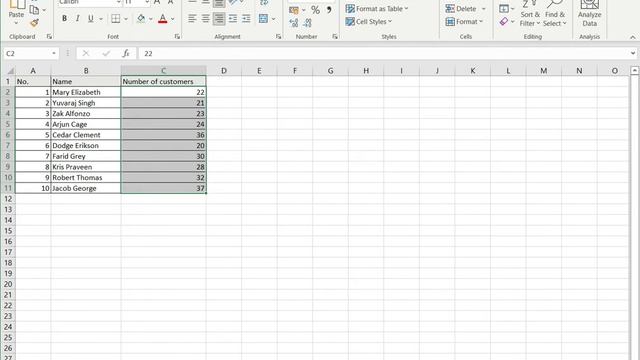640x360 pixels.
Task: Select the cell containing Mary Elizabeth
Action: [x=86, y=92]
